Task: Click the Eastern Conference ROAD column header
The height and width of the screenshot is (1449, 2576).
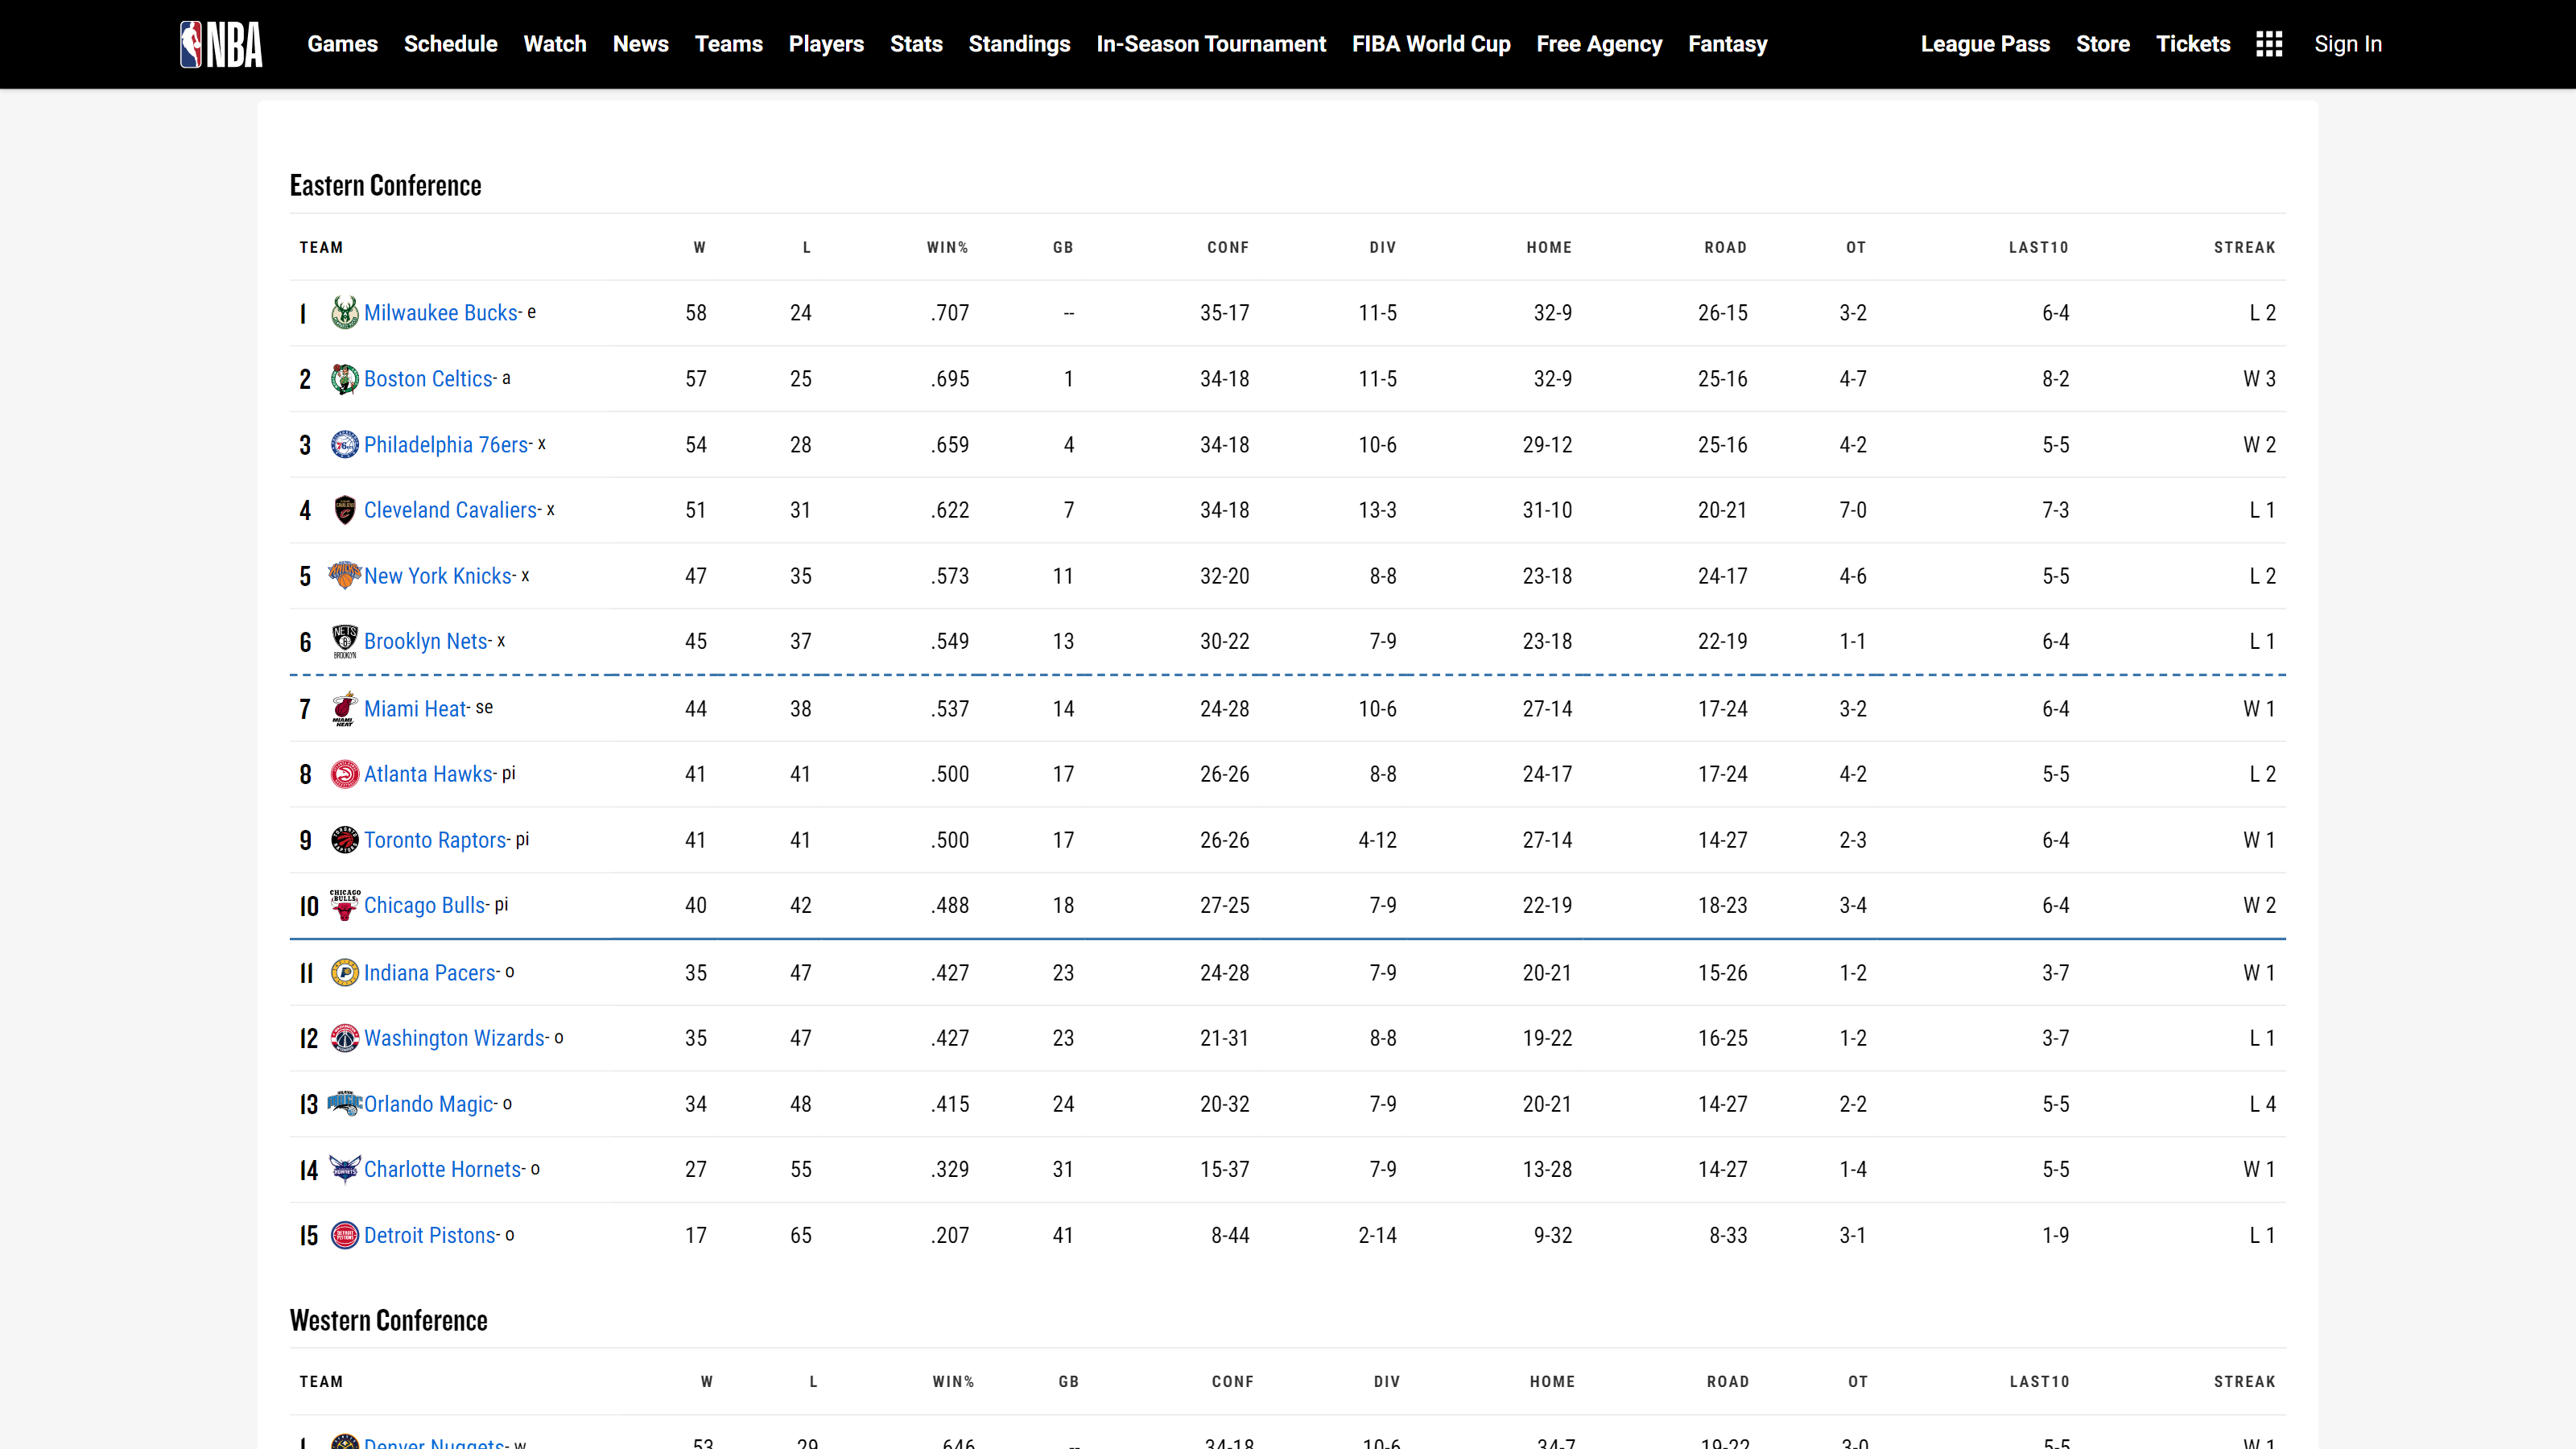Action: tap(1725, 247)
